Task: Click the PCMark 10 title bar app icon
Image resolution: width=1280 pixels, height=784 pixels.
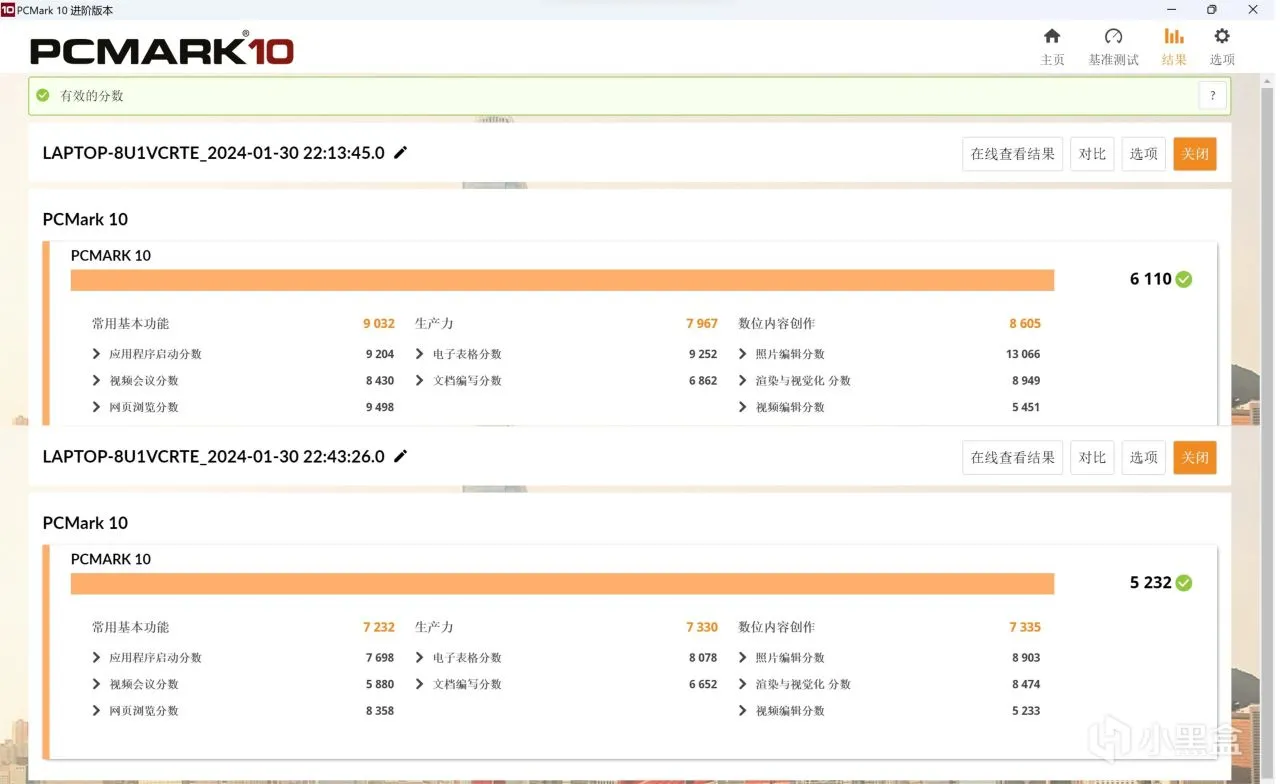Action: (8, 10)
